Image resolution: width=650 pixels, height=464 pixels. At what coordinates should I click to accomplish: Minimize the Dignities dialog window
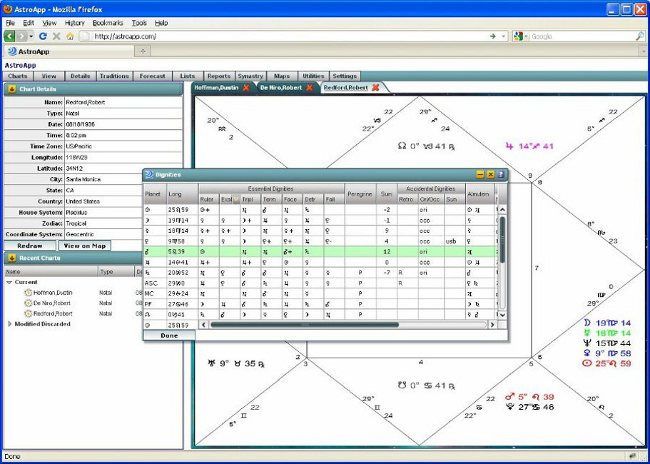(x=480, y=174)
